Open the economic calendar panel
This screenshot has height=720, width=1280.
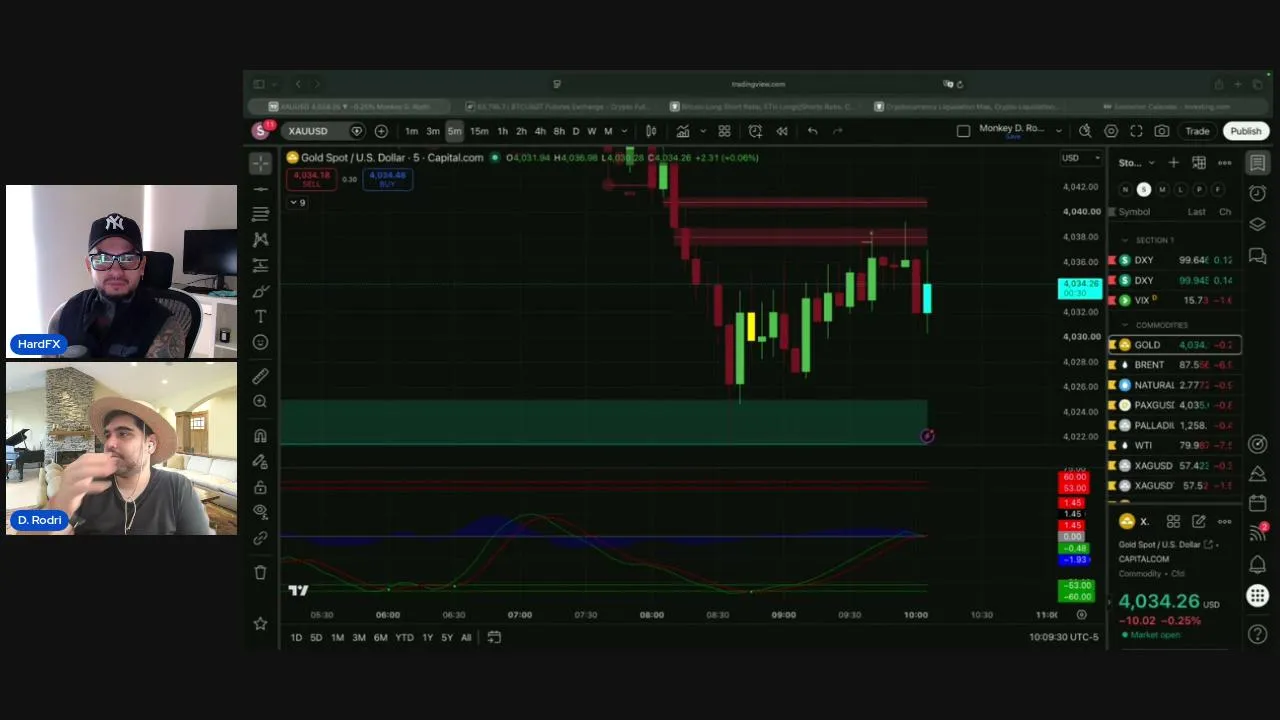point(1258,503)
